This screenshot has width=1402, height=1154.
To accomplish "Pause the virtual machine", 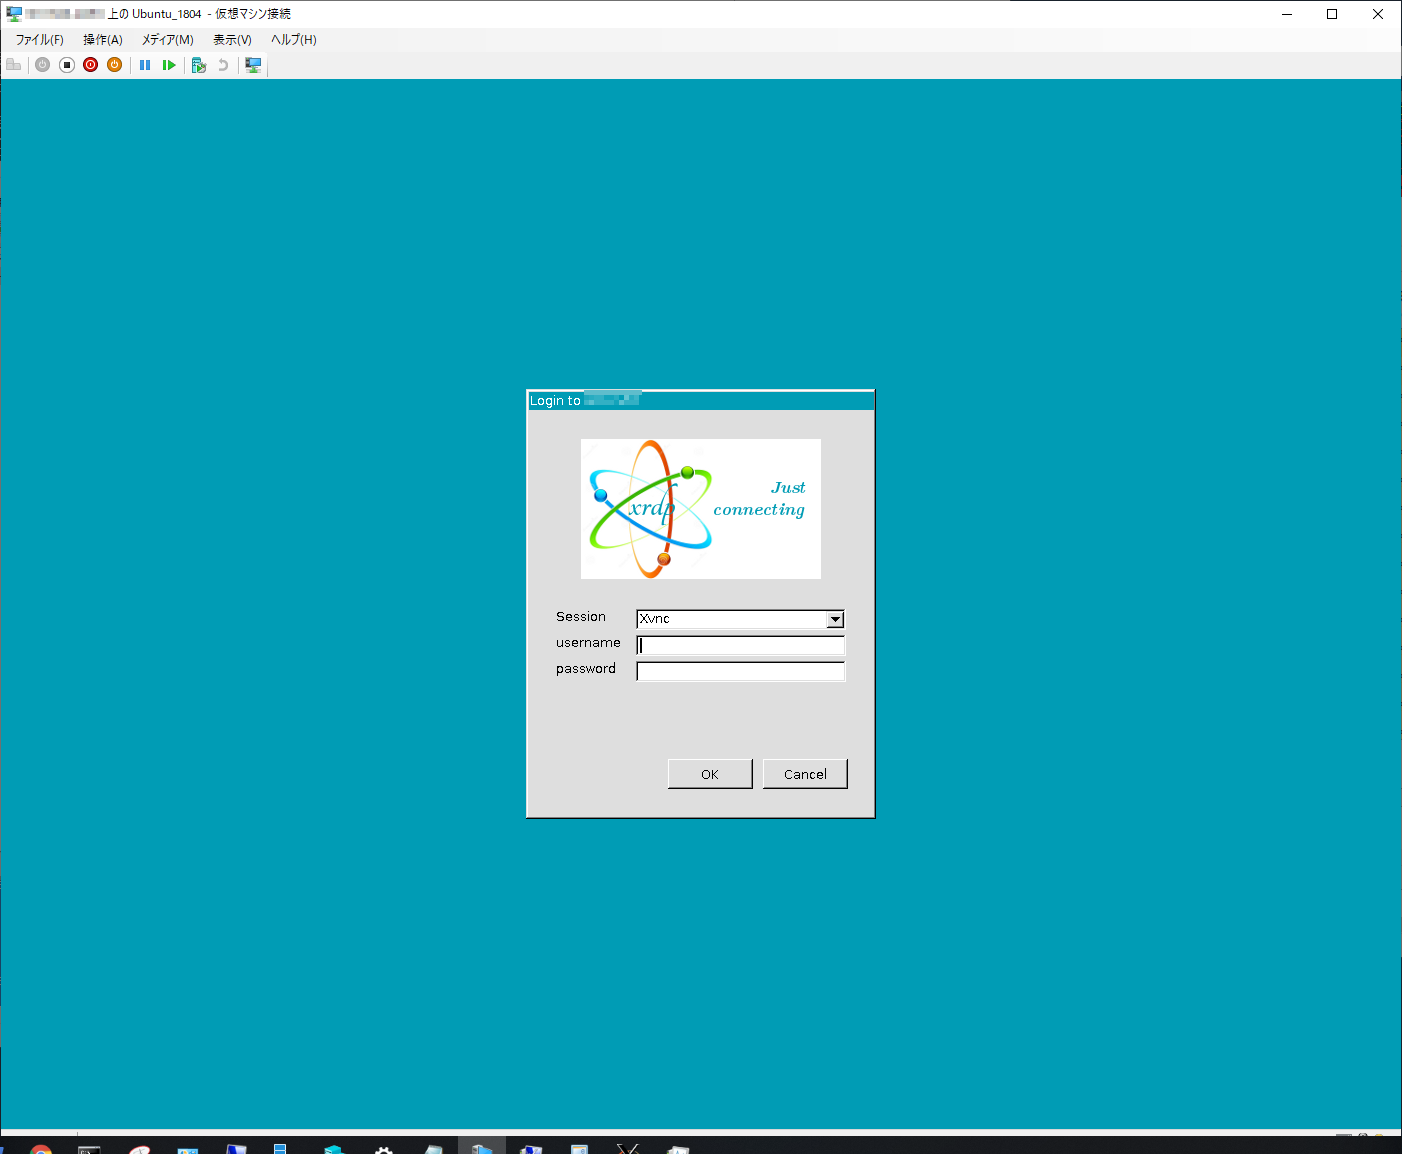I will (145, 65).
